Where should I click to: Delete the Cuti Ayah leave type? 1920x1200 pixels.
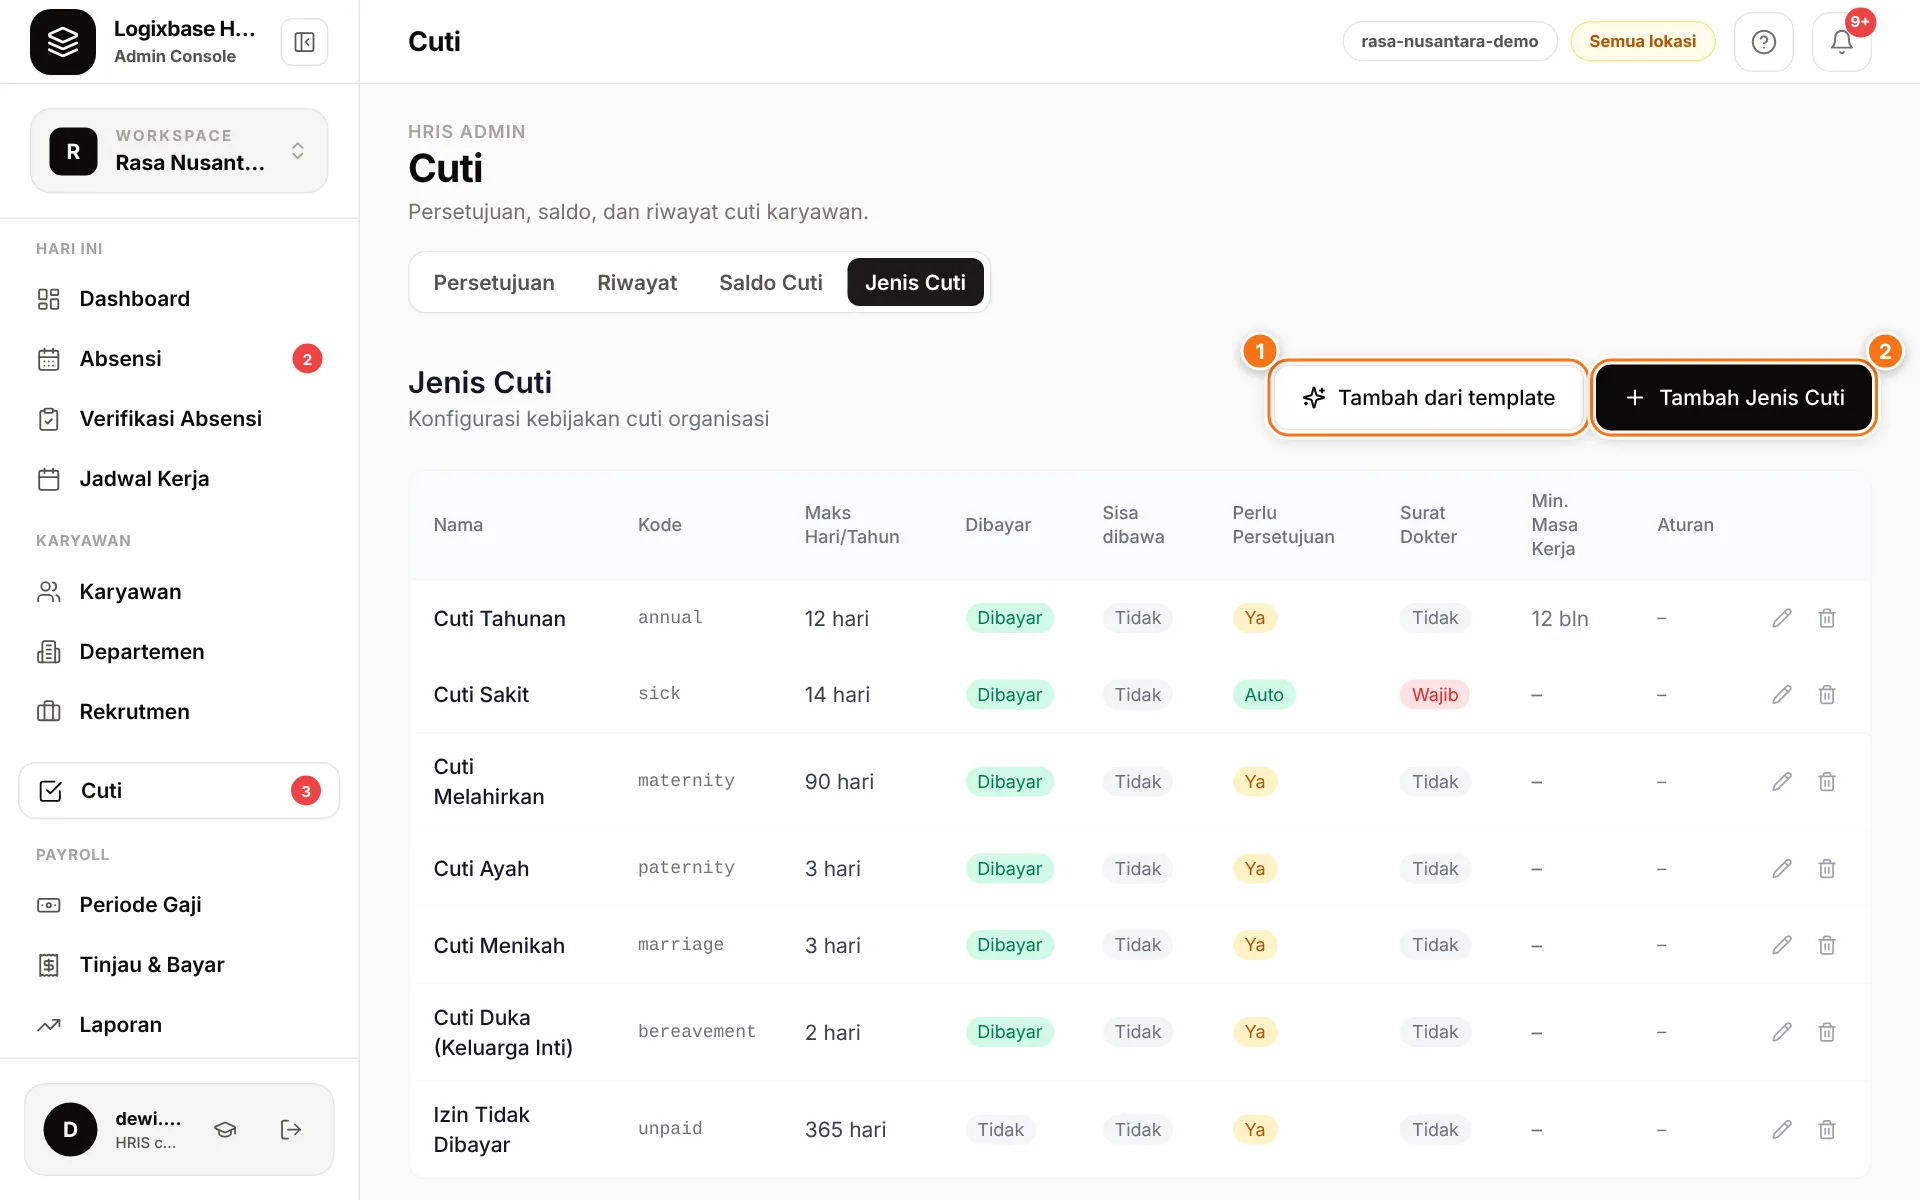(1826, 869)
